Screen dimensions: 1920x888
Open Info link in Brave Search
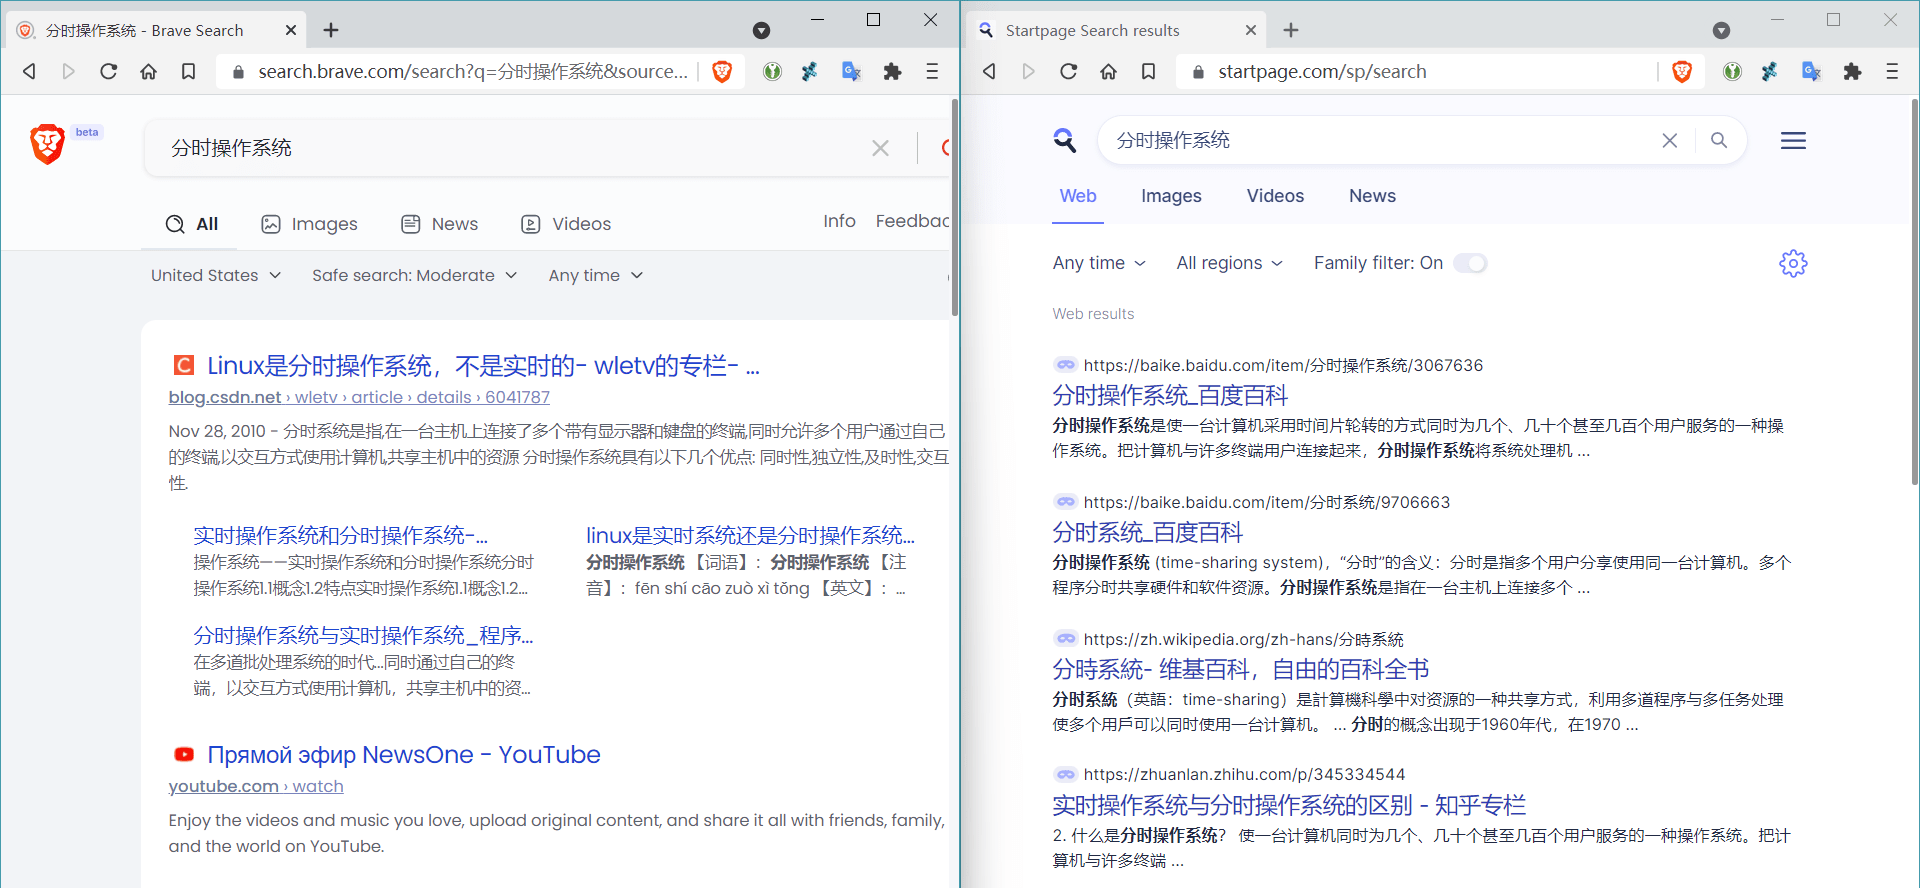(x=839, y=221)
